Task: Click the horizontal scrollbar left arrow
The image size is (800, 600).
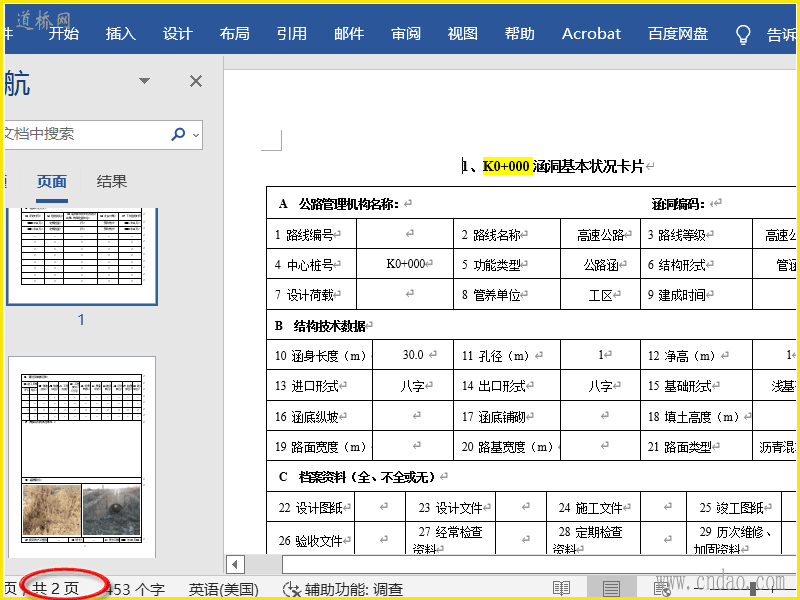Action: pos(235,564)
